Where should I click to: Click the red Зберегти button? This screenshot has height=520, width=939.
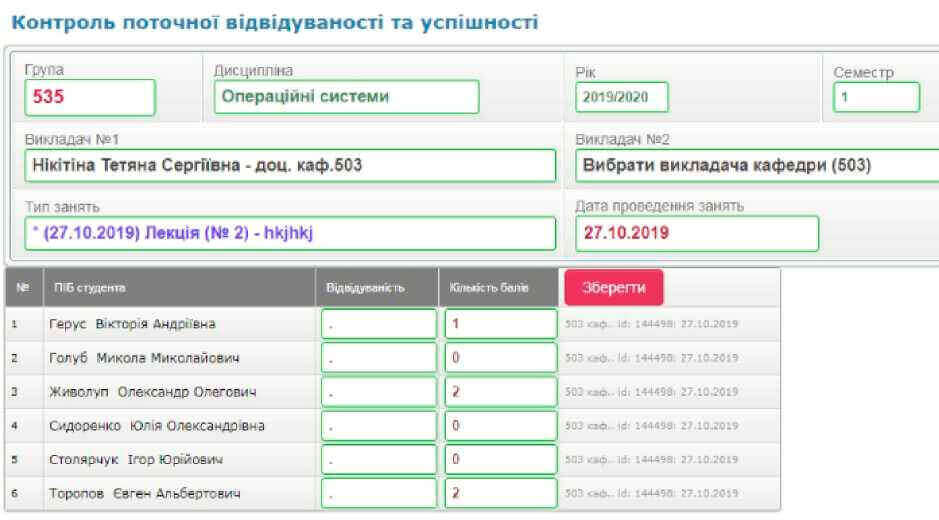click(x=613, y=287)
